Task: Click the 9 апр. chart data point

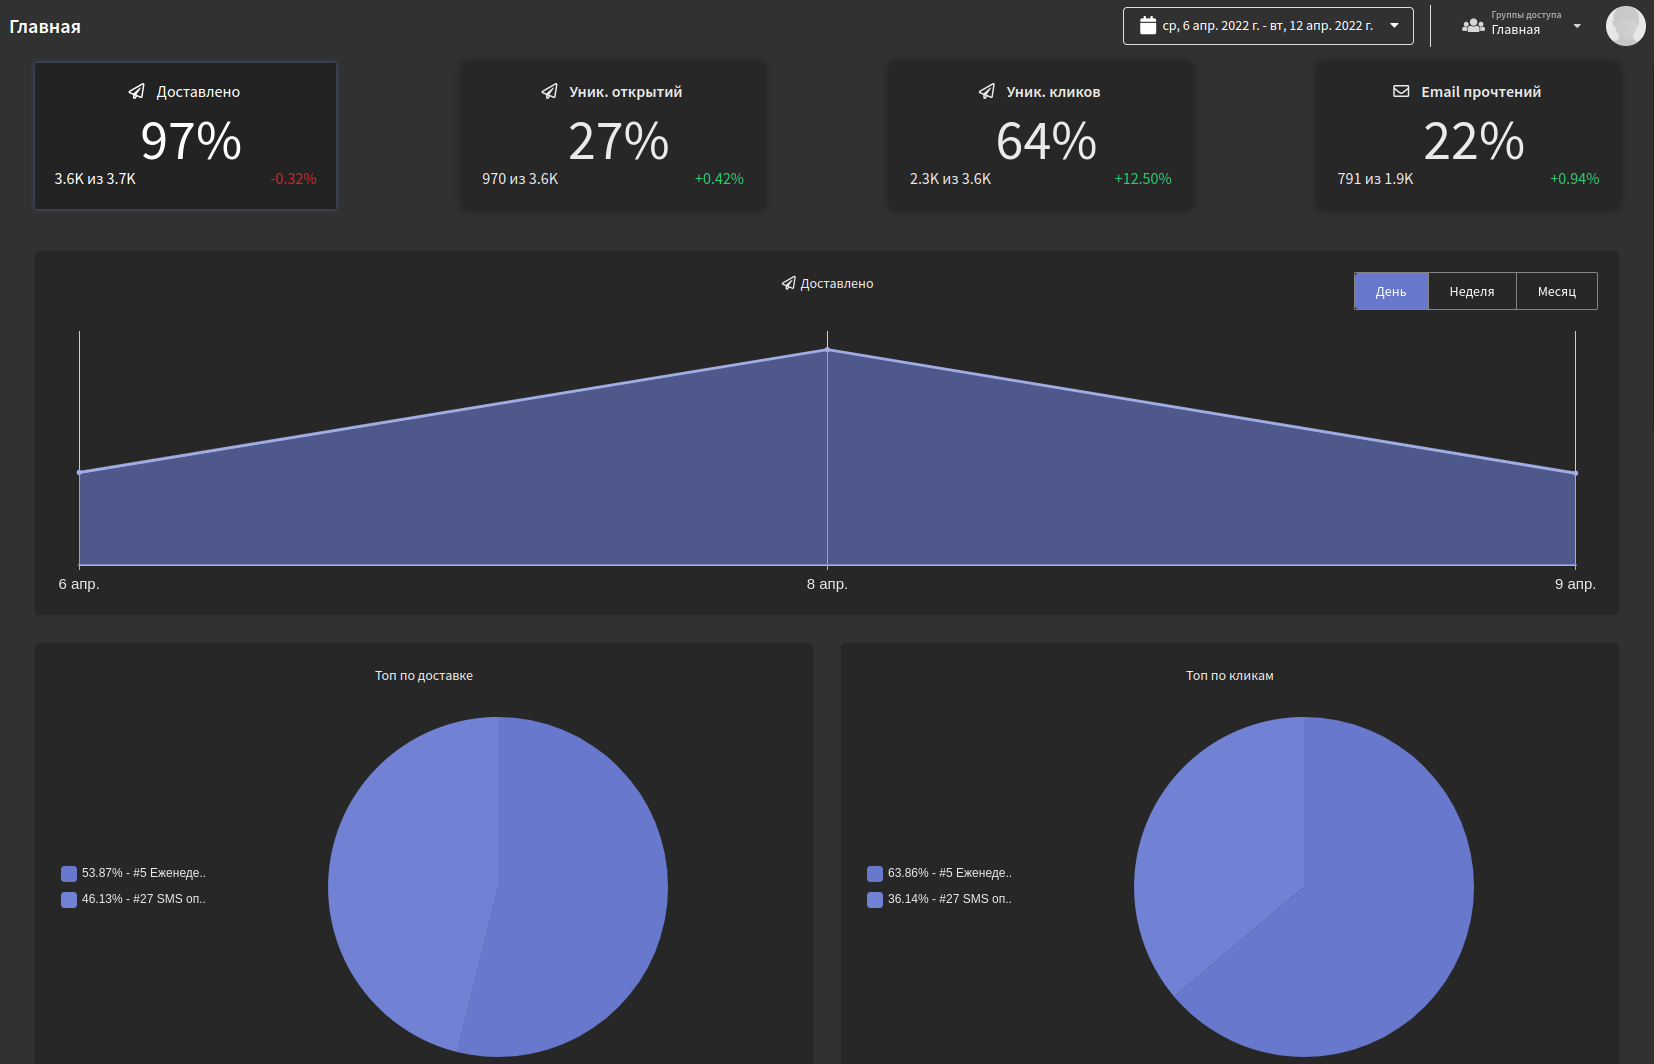Action: pos(1575,473)
